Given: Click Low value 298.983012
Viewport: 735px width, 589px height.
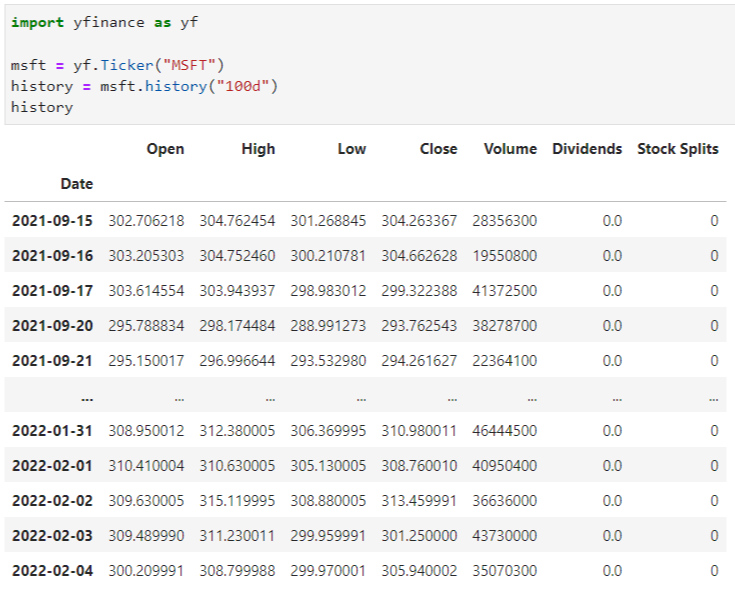Looking at the screenshot, I should [328, 291].
